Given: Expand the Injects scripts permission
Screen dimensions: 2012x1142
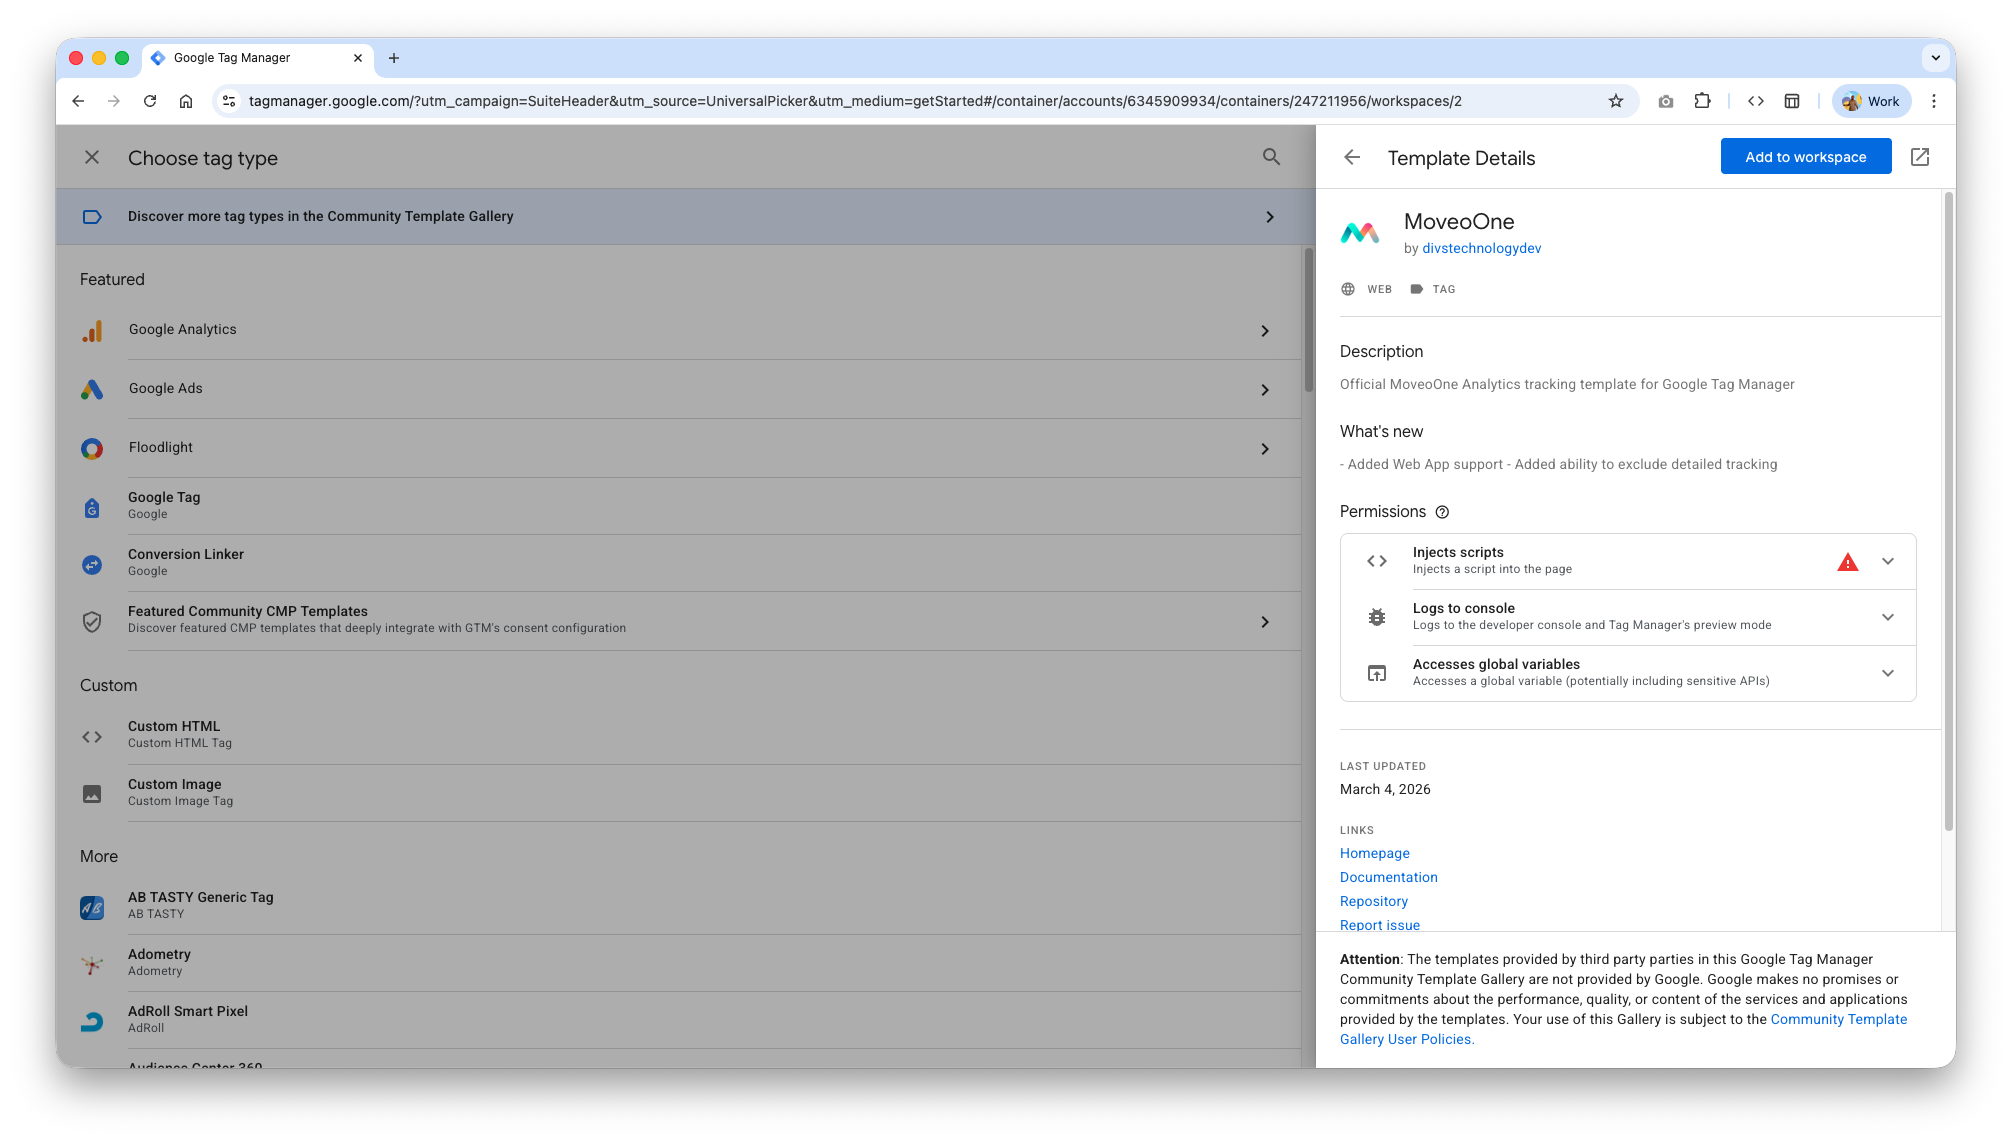Looking at the screenshot, I should [1888, 561].
